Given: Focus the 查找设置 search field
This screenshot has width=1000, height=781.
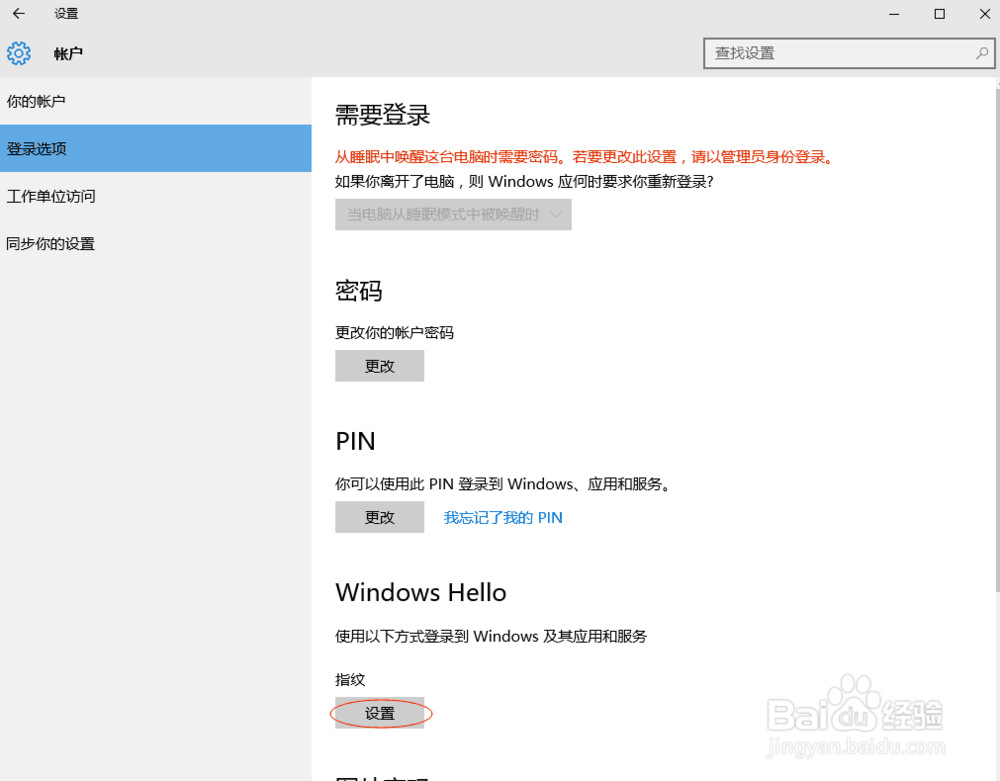Looking at the screenshot, I should 849,53.
